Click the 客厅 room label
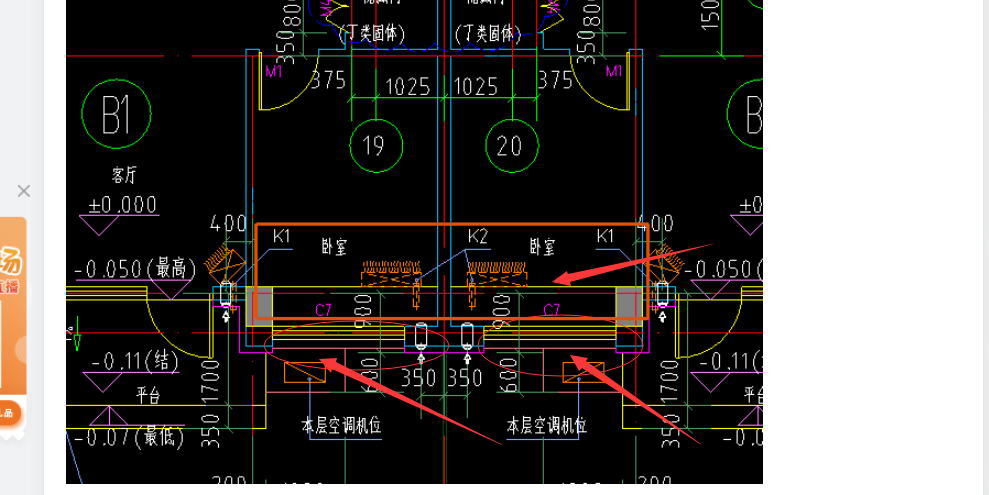 coord(124,176)
